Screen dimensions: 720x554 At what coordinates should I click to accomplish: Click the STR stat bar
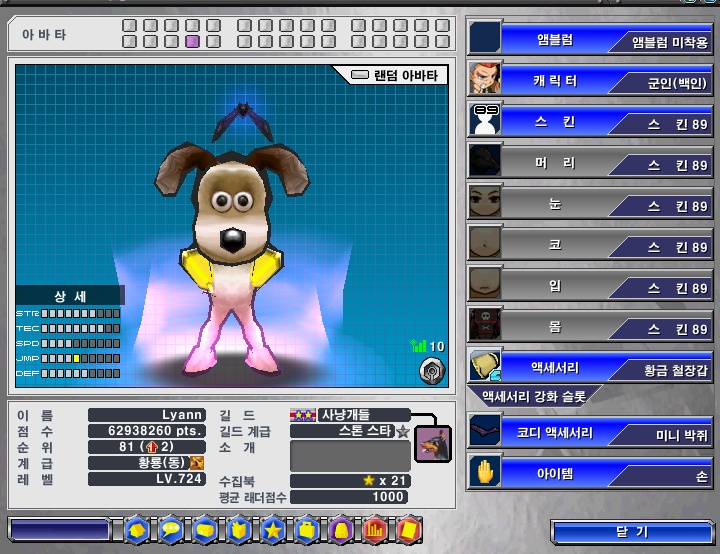tap(81, 313)
